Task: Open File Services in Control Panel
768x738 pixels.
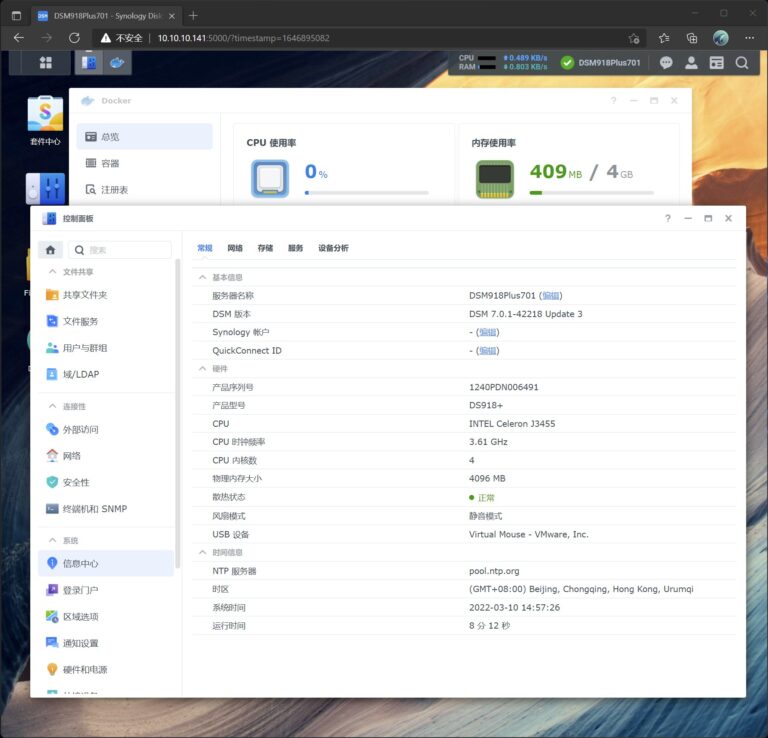Action: [x=106, y=321]
